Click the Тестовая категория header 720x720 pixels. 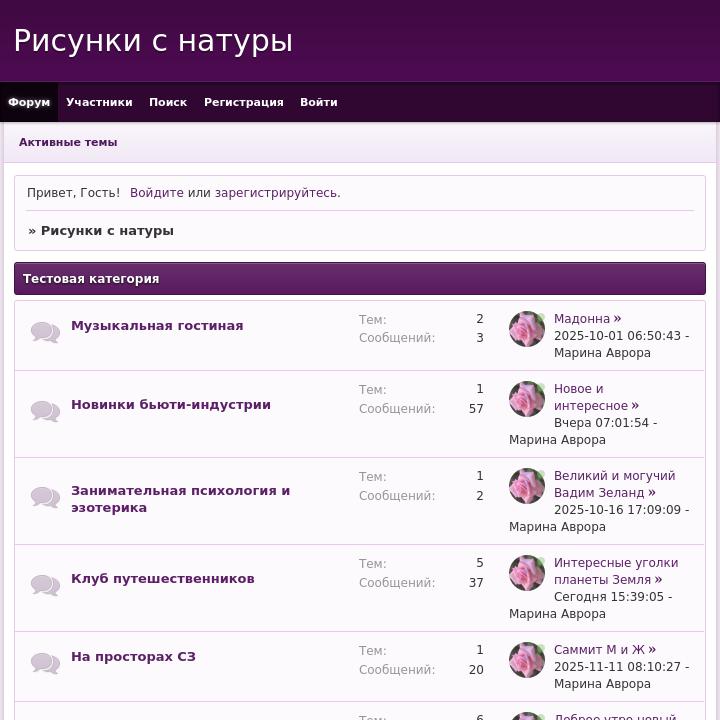[x=91, y=279]
